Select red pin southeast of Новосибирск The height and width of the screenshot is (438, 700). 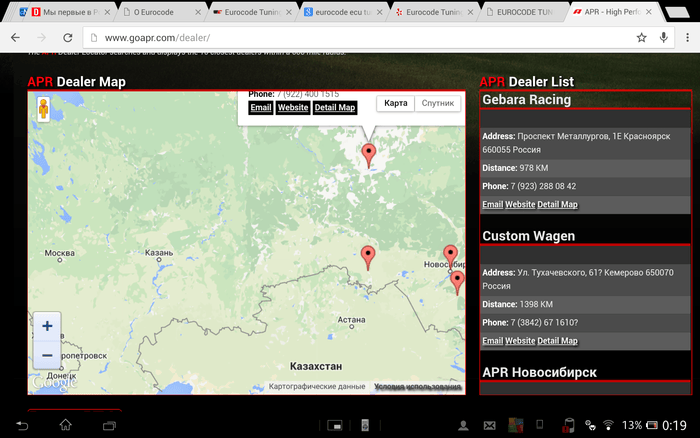pos(457,282)
